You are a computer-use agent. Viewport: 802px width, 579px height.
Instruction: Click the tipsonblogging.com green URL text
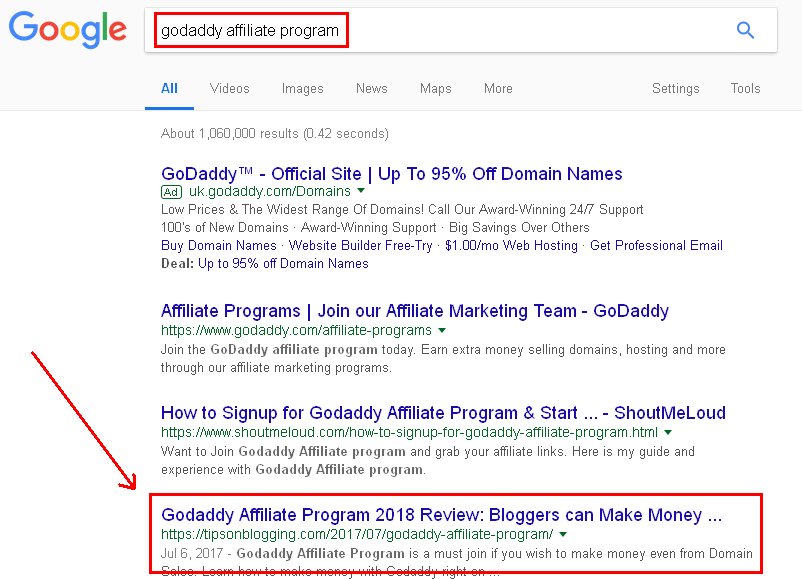[357, 535]
